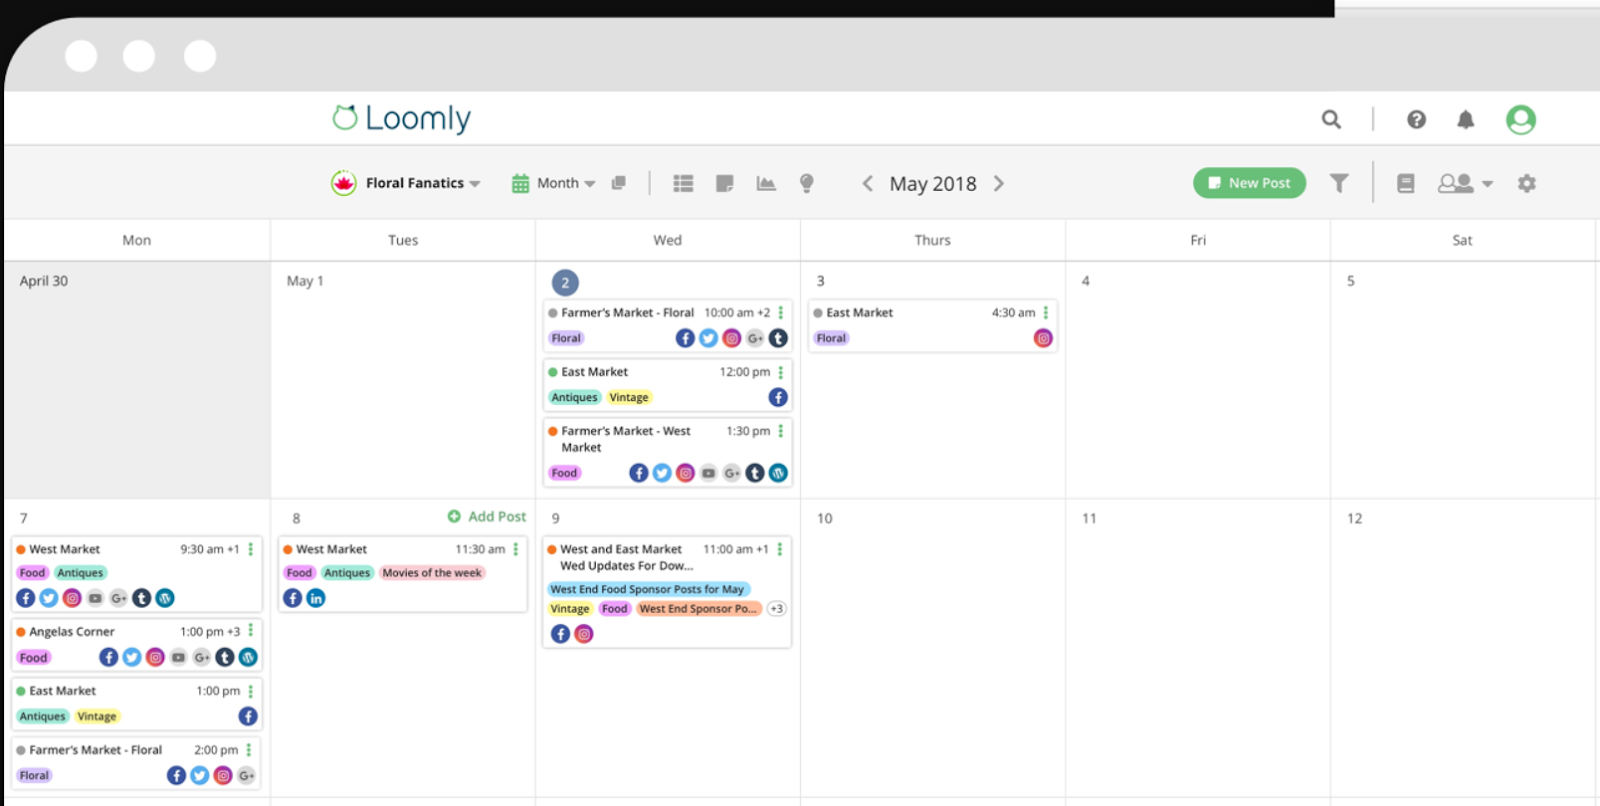Click the LinkedIn icon on West Market 11:30 am
The height and width of the screenshot is (806, 1600).
[x=316, y=598]
